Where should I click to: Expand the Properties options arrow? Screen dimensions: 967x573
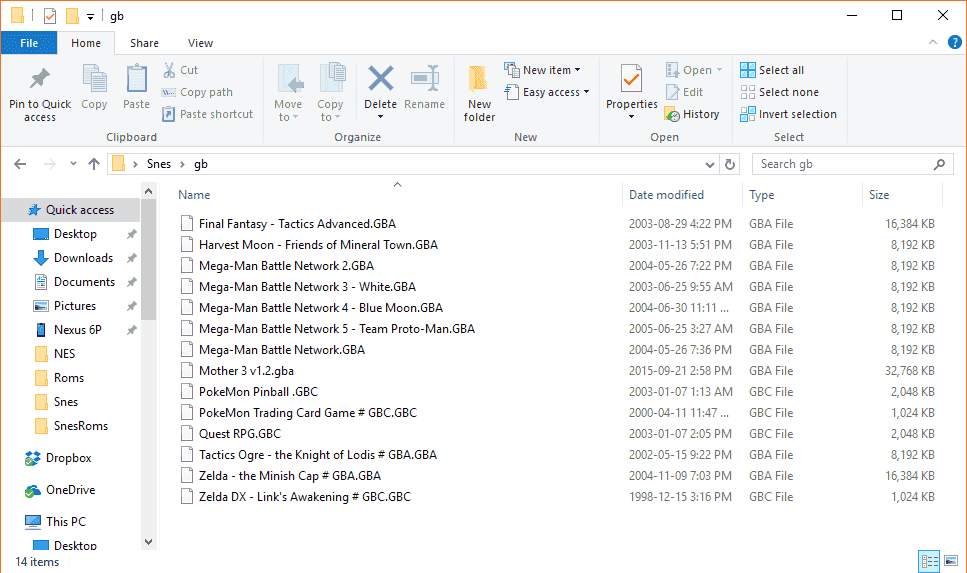pyautogui.click(x=632, y=117)
